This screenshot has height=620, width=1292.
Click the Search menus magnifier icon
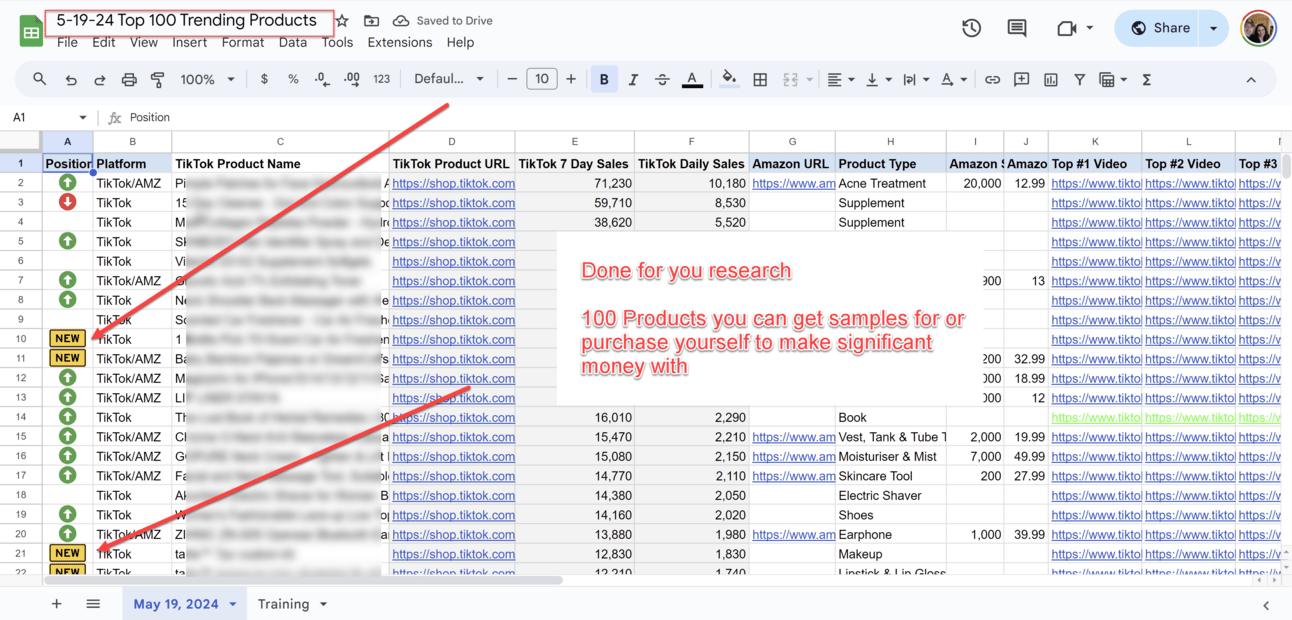click(x=39, y=79)
